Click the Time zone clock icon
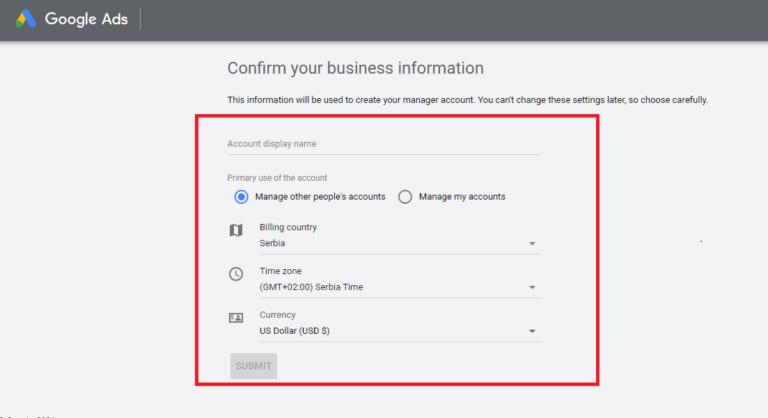The height and width of the screenshot is (418, 768). pyautogui.click(x=236, y=274)
